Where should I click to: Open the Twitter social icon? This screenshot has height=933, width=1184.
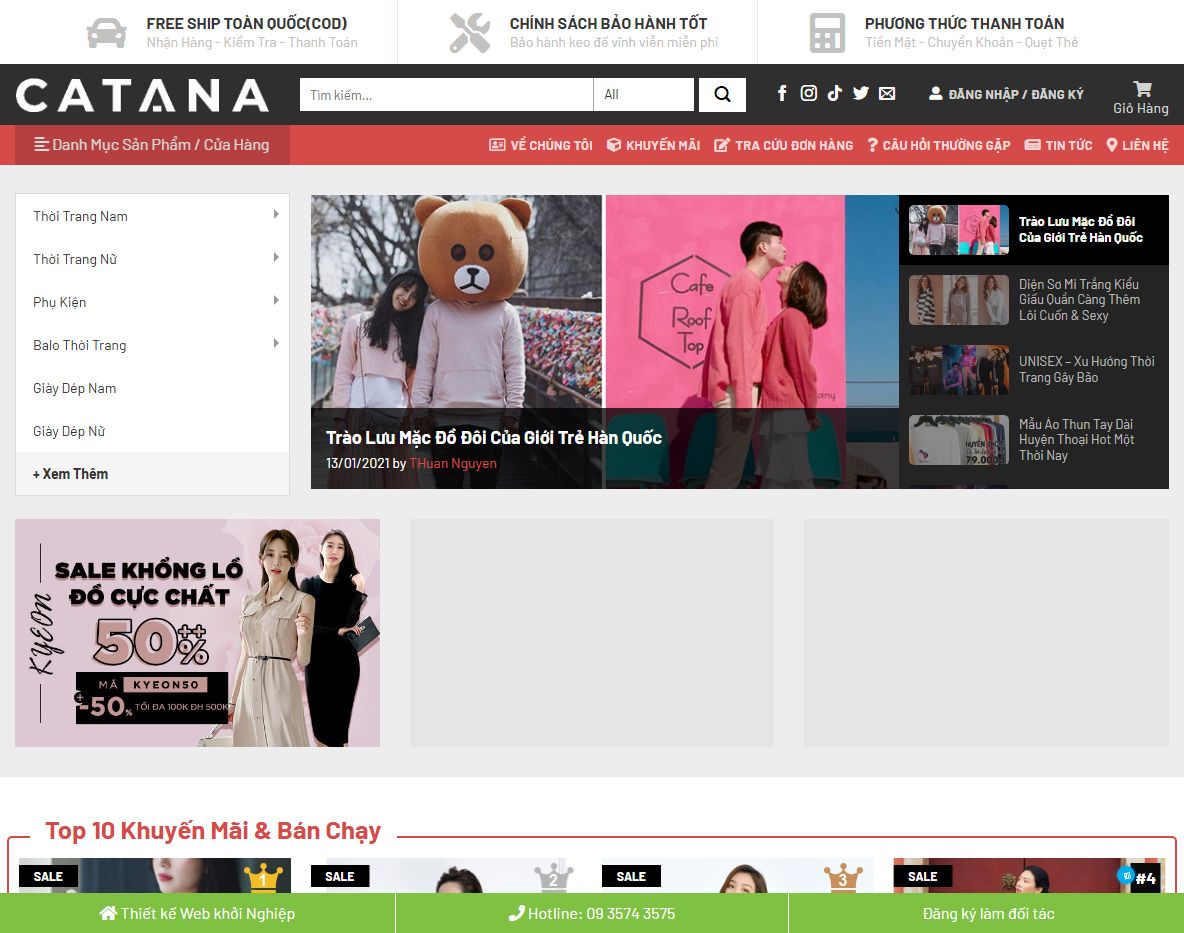tap(861, 93)
